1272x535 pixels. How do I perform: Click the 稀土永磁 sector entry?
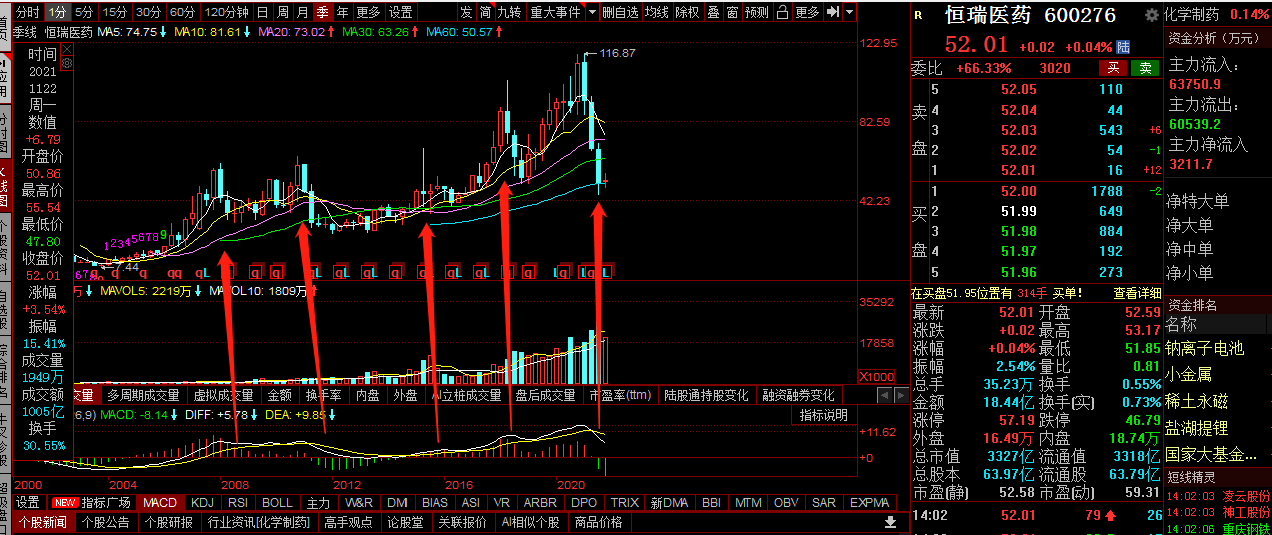(x=1196, y=401)
